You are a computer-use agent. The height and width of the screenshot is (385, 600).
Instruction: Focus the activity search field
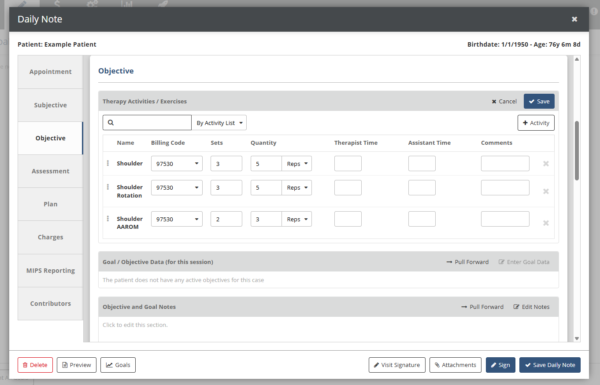147,123
